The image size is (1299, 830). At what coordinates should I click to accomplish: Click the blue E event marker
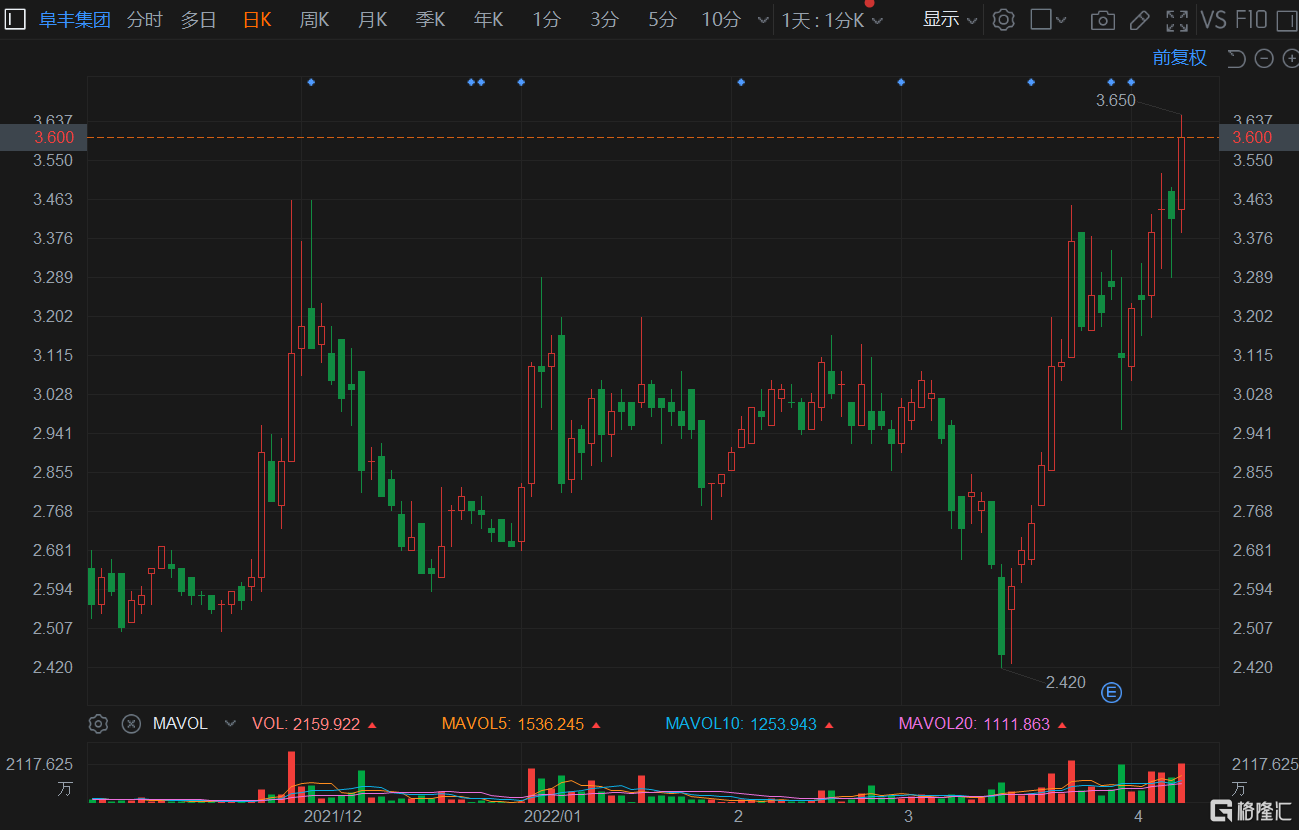click(x=1111, y=692)
